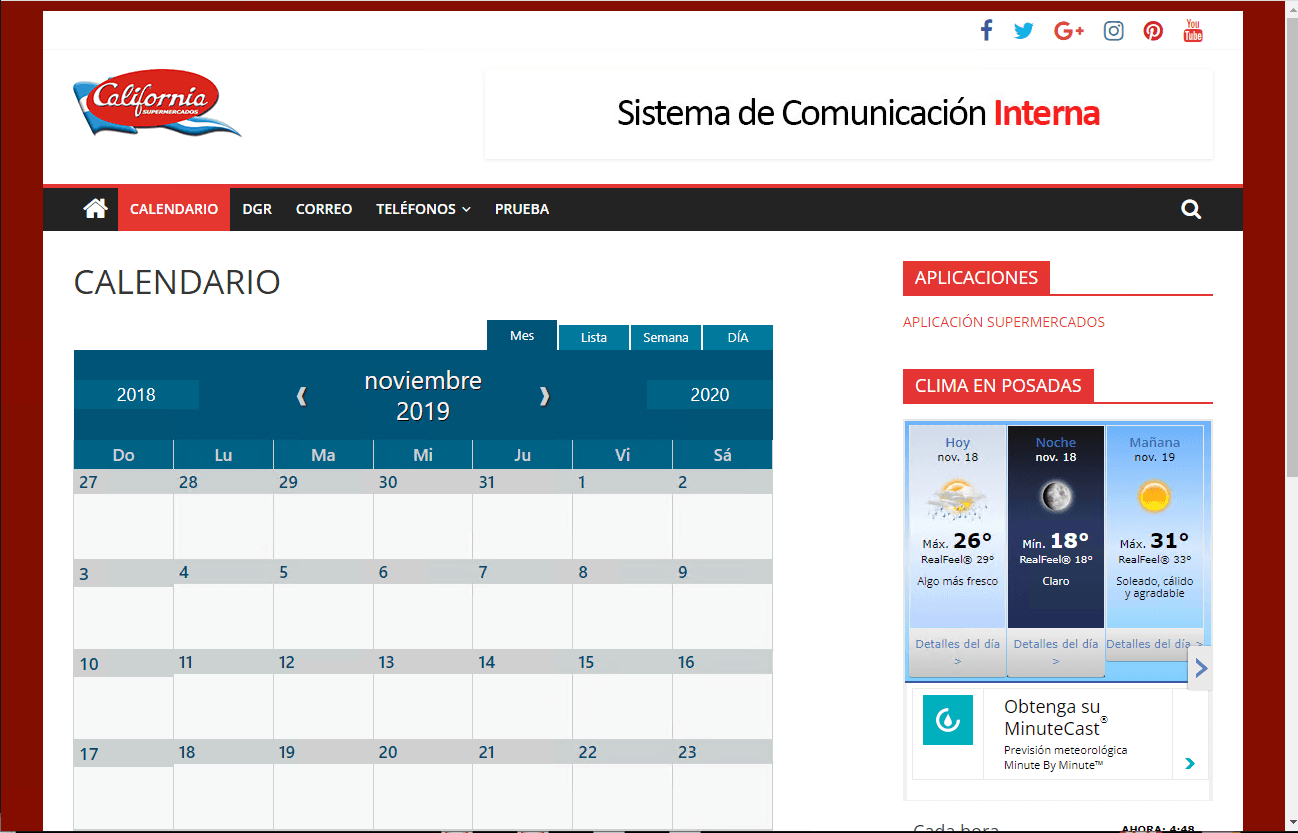Select calendar day 1

(582, 482)
